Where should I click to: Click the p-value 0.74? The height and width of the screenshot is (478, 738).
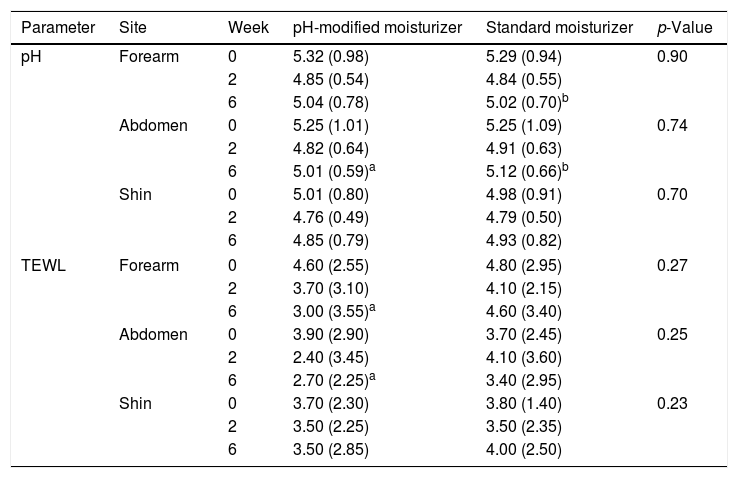tap(673, 126)
